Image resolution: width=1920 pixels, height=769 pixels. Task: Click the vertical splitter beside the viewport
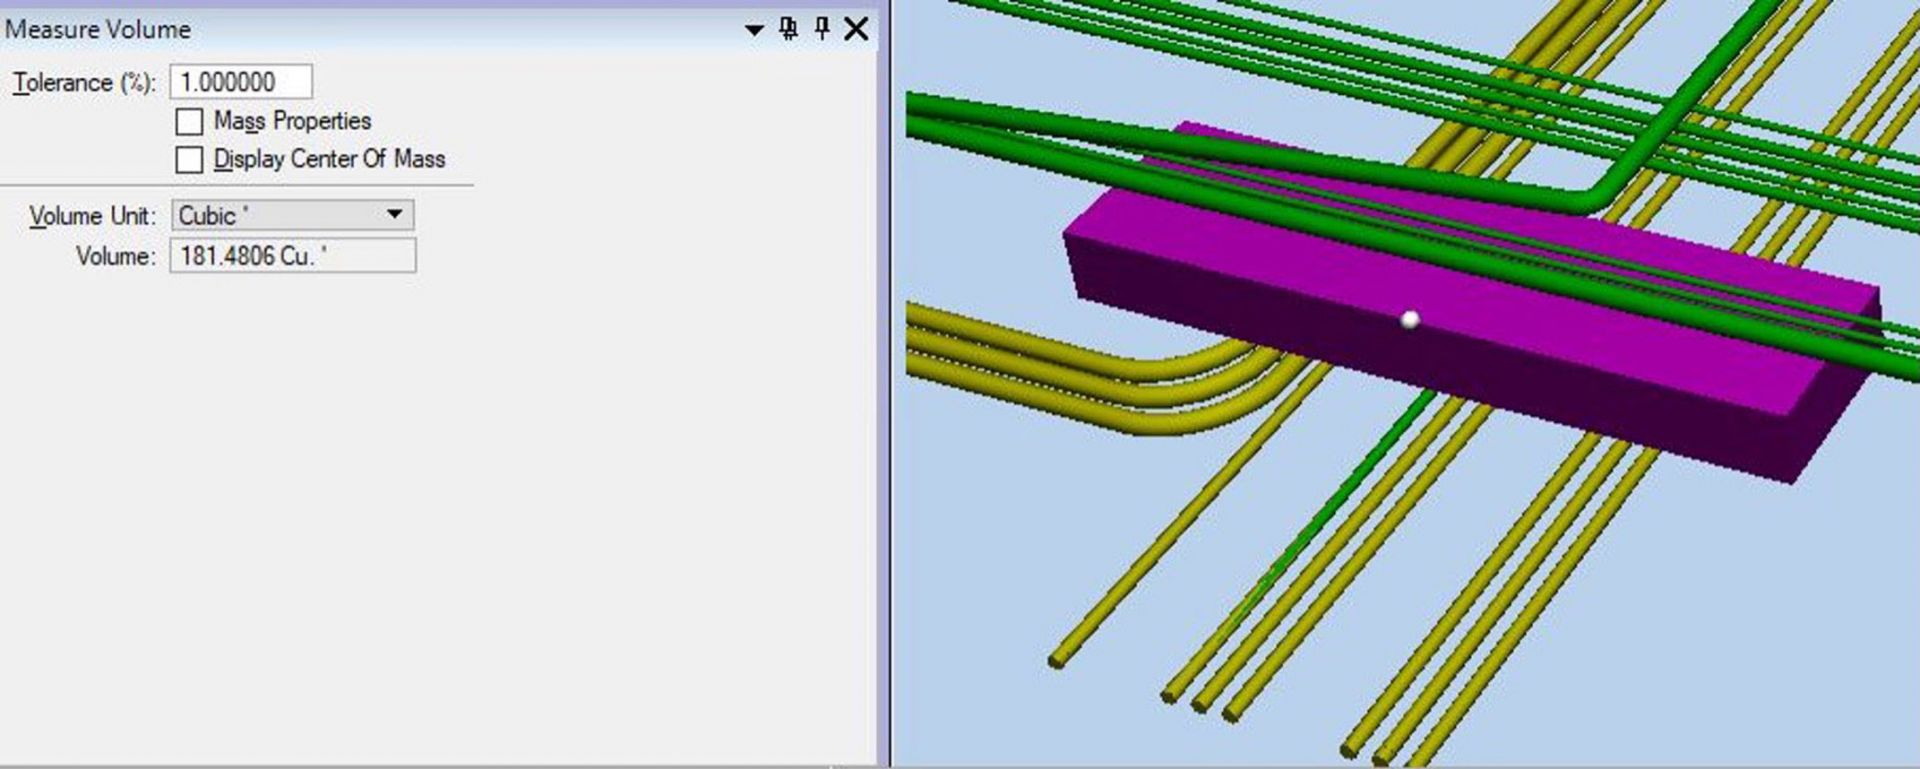click(884, 400)
